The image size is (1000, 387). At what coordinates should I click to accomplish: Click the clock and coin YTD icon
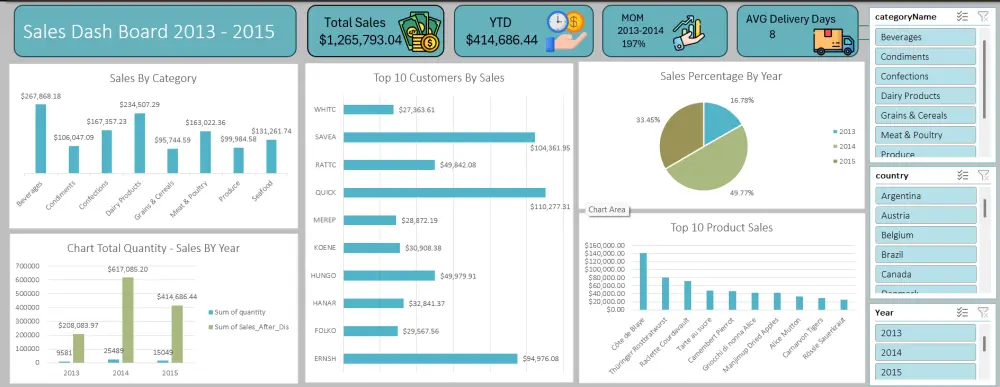(565, 32)
